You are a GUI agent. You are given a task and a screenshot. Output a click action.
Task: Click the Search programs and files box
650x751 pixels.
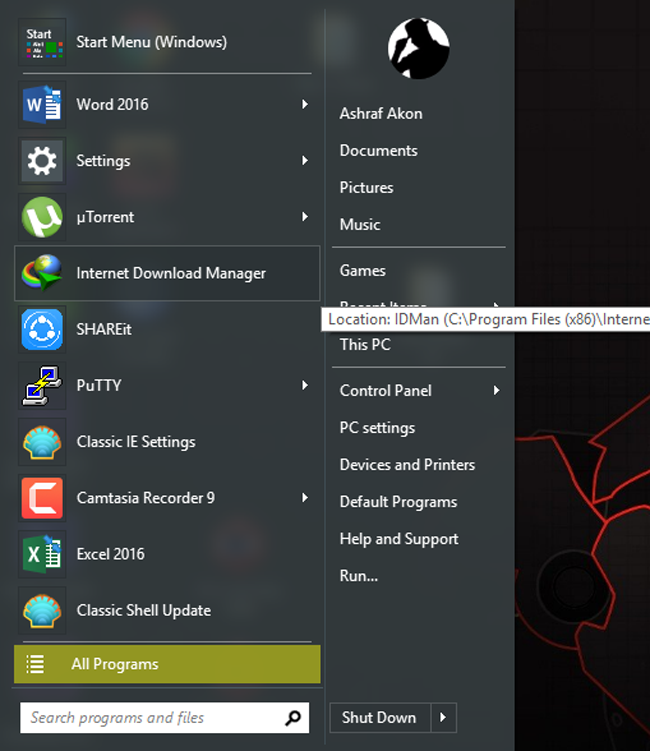pyautogui.click(x=164, y=717)
